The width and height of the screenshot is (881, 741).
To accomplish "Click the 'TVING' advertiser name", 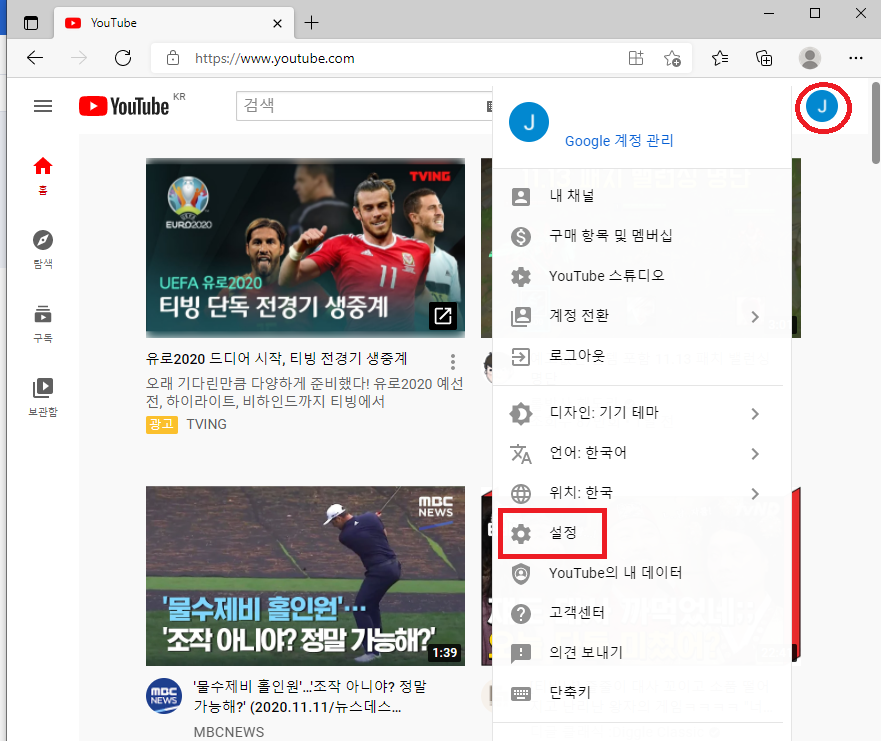I will tap(207, 424).
